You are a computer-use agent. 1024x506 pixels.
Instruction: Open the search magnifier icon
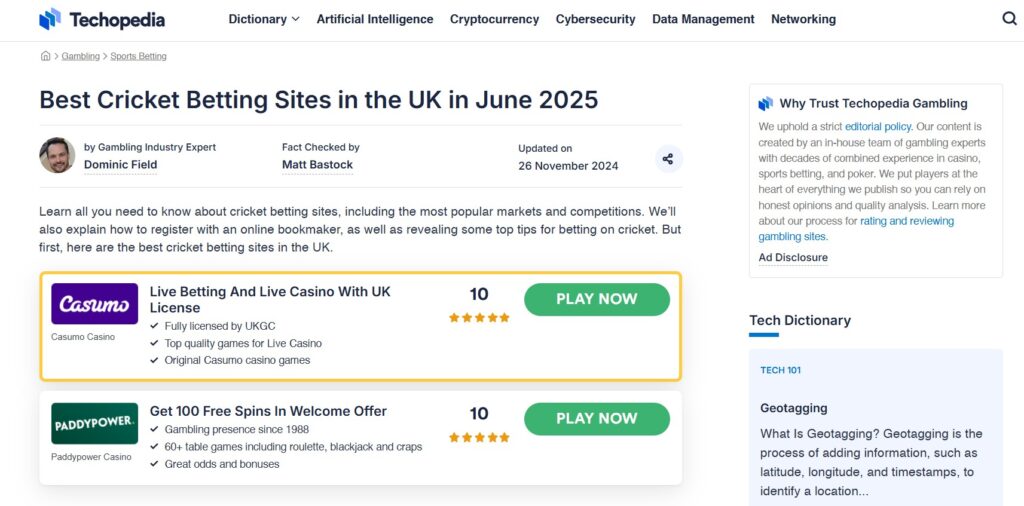[x=1009, y=19]
